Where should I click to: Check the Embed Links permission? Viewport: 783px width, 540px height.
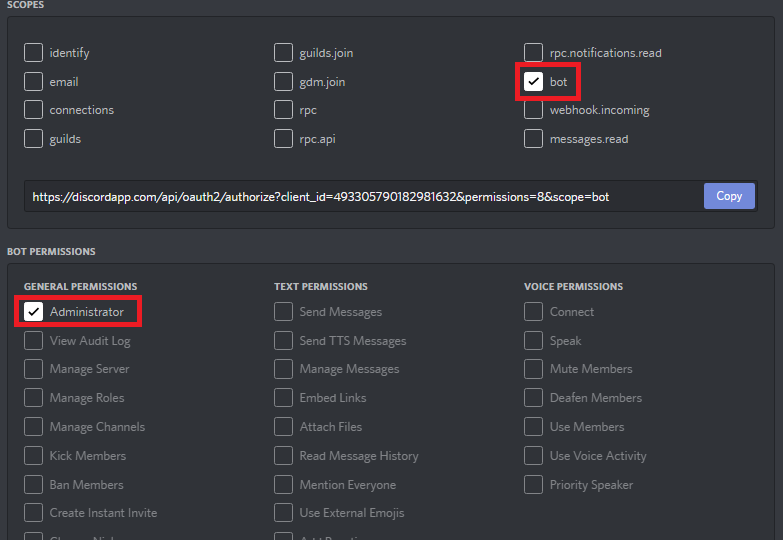click(x=283, y=398)
